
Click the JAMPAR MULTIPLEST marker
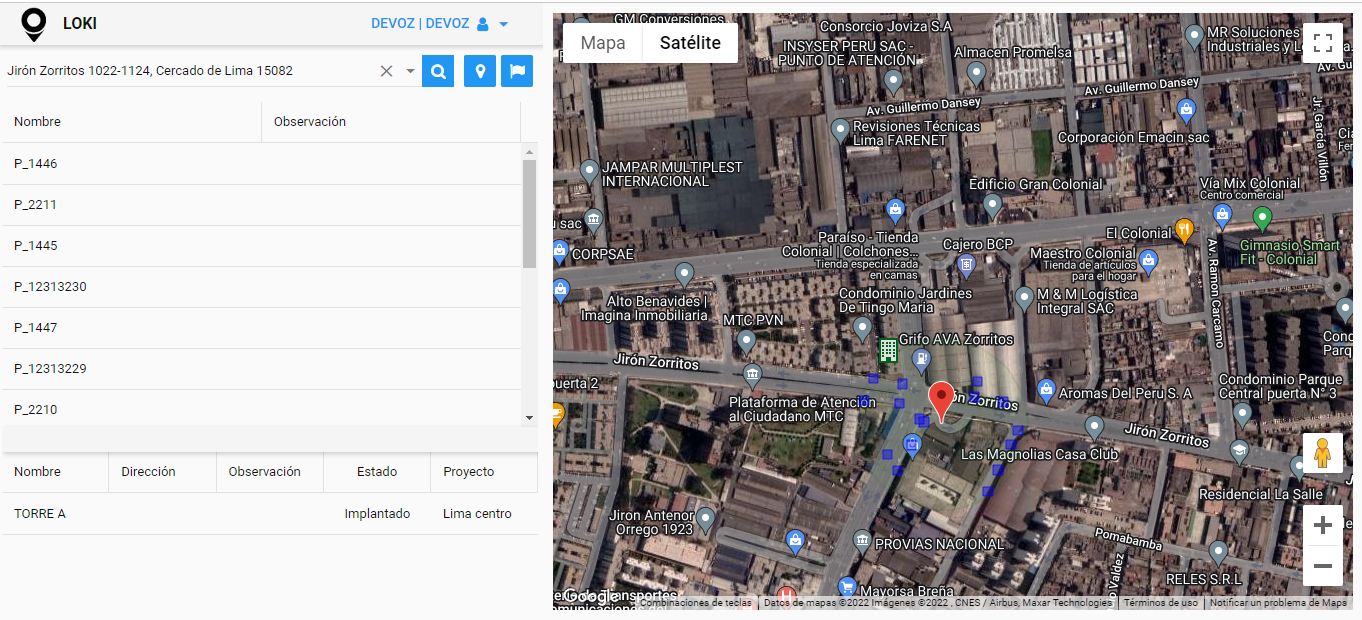[x=589, y=171]
